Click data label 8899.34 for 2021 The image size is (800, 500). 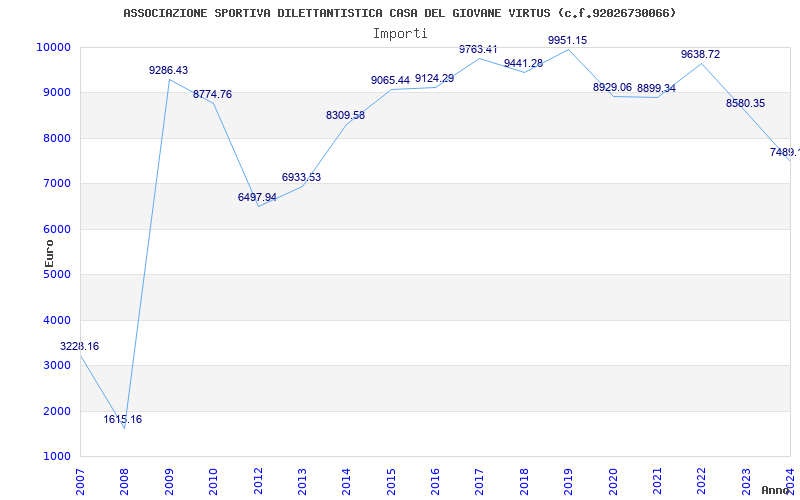pos(656,89)
